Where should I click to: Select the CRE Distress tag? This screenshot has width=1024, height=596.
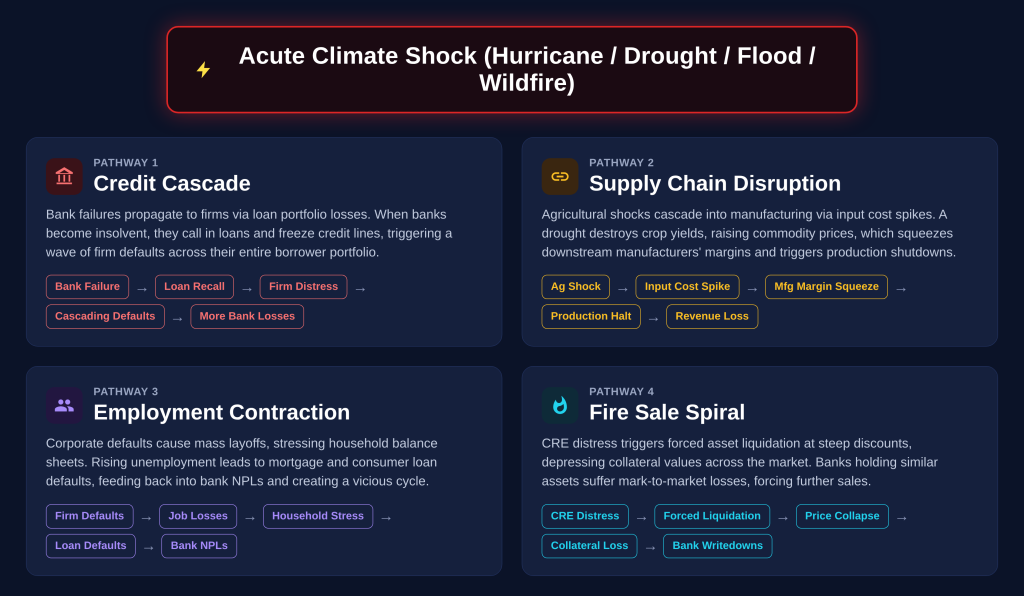coord(585,517)
